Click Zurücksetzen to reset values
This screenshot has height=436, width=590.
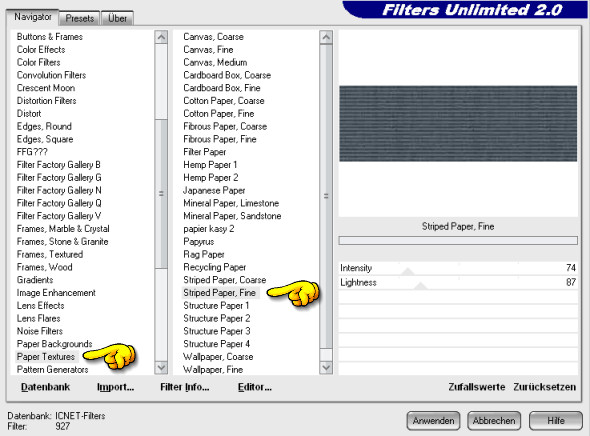[x=544, y=387]
